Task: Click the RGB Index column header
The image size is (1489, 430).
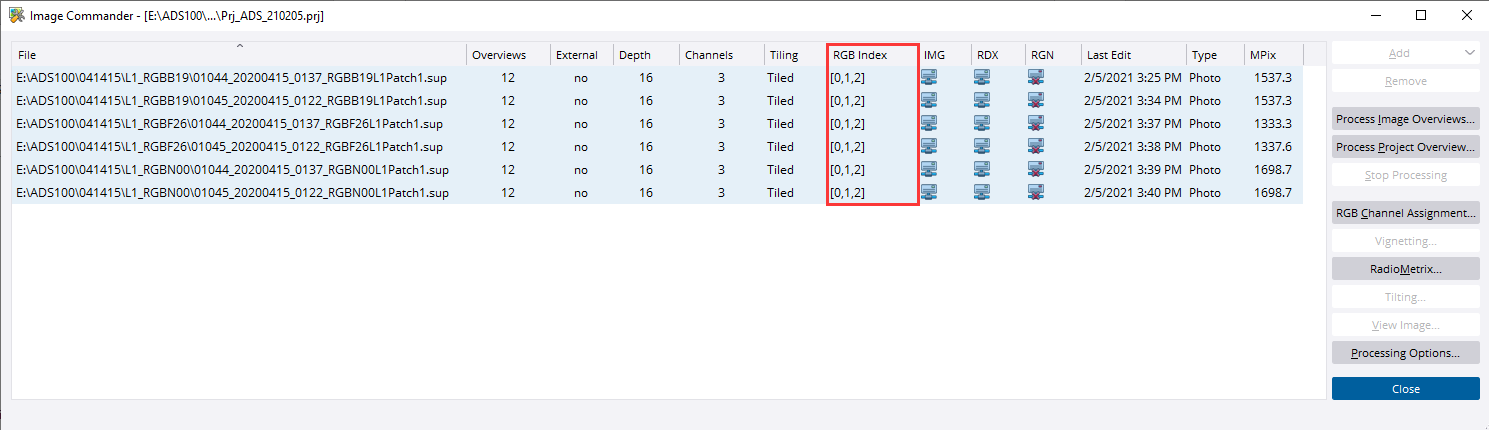Action: click(860, 55)
